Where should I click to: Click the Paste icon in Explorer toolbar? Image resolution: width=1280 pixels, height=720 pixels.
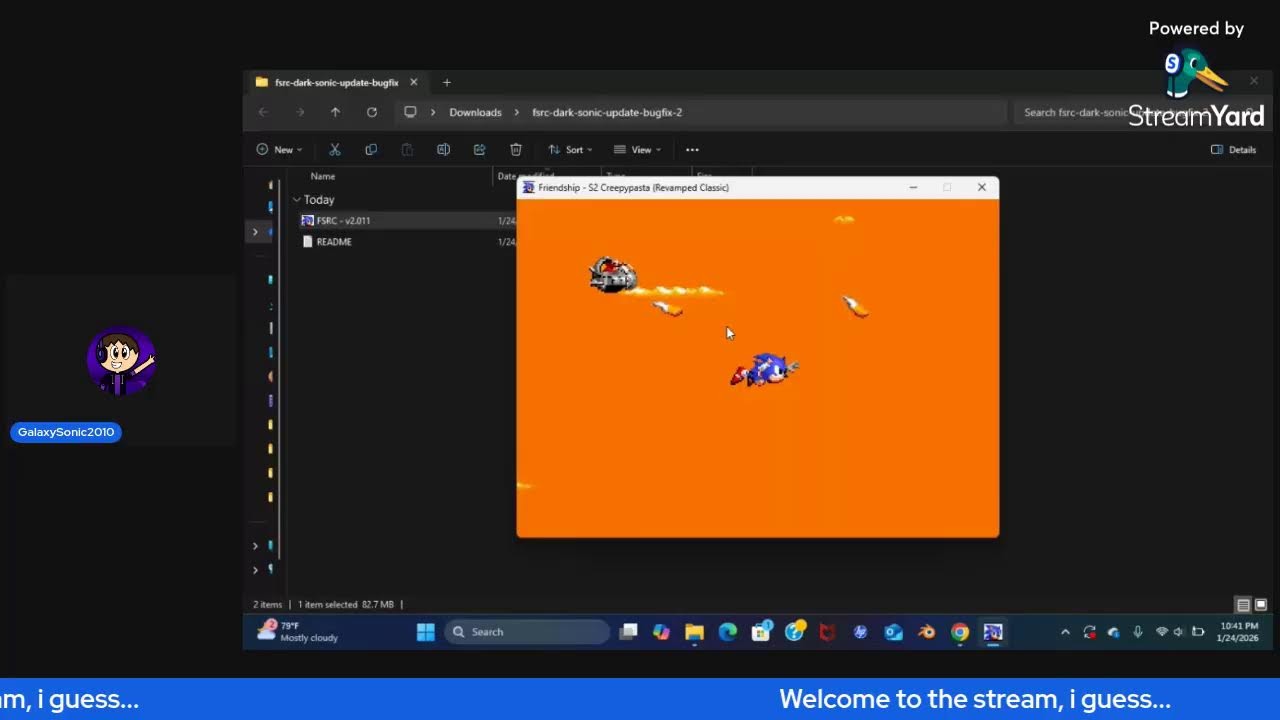point(407,150)
